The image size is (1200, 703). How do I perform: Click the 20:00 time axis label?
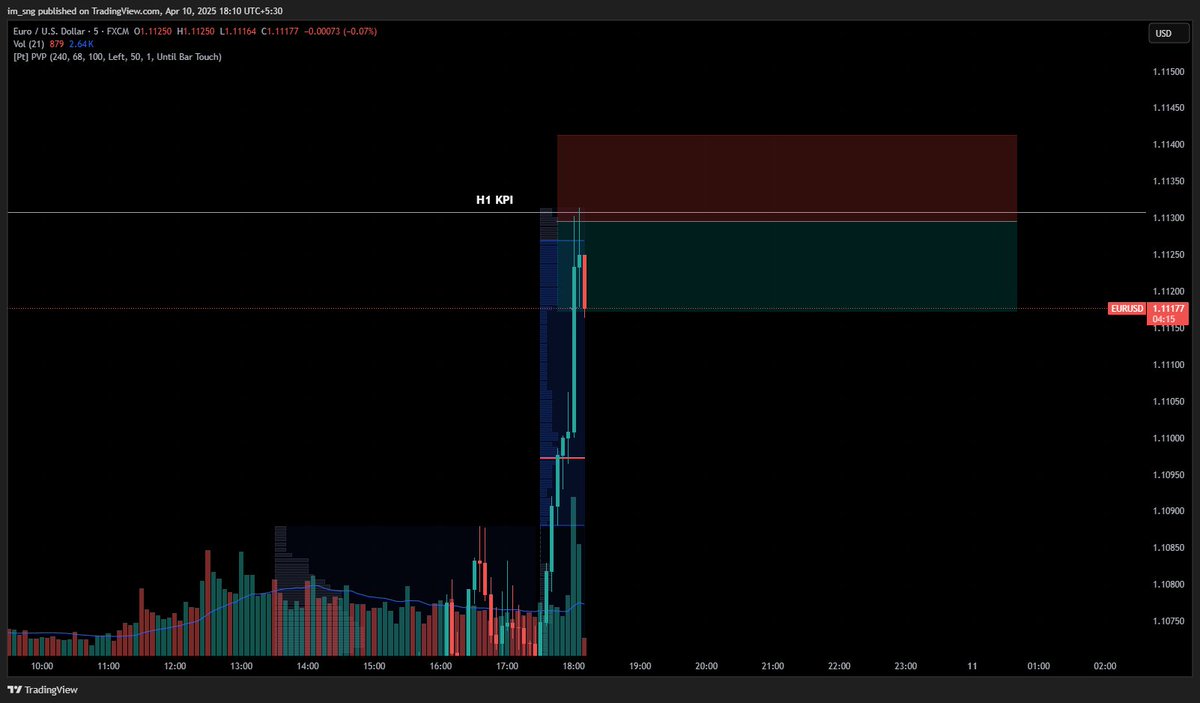coord(706,666)
